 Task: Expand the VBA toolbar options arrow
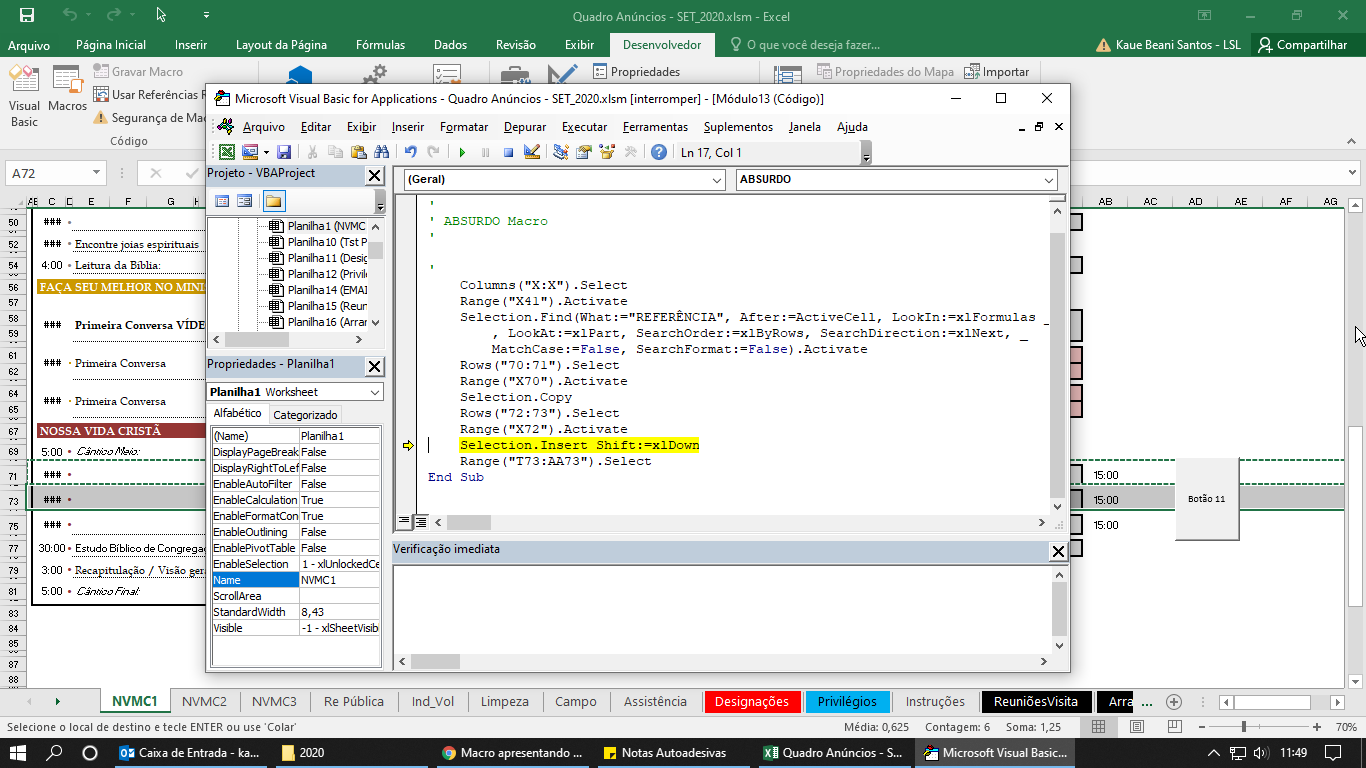coord(866,152)
